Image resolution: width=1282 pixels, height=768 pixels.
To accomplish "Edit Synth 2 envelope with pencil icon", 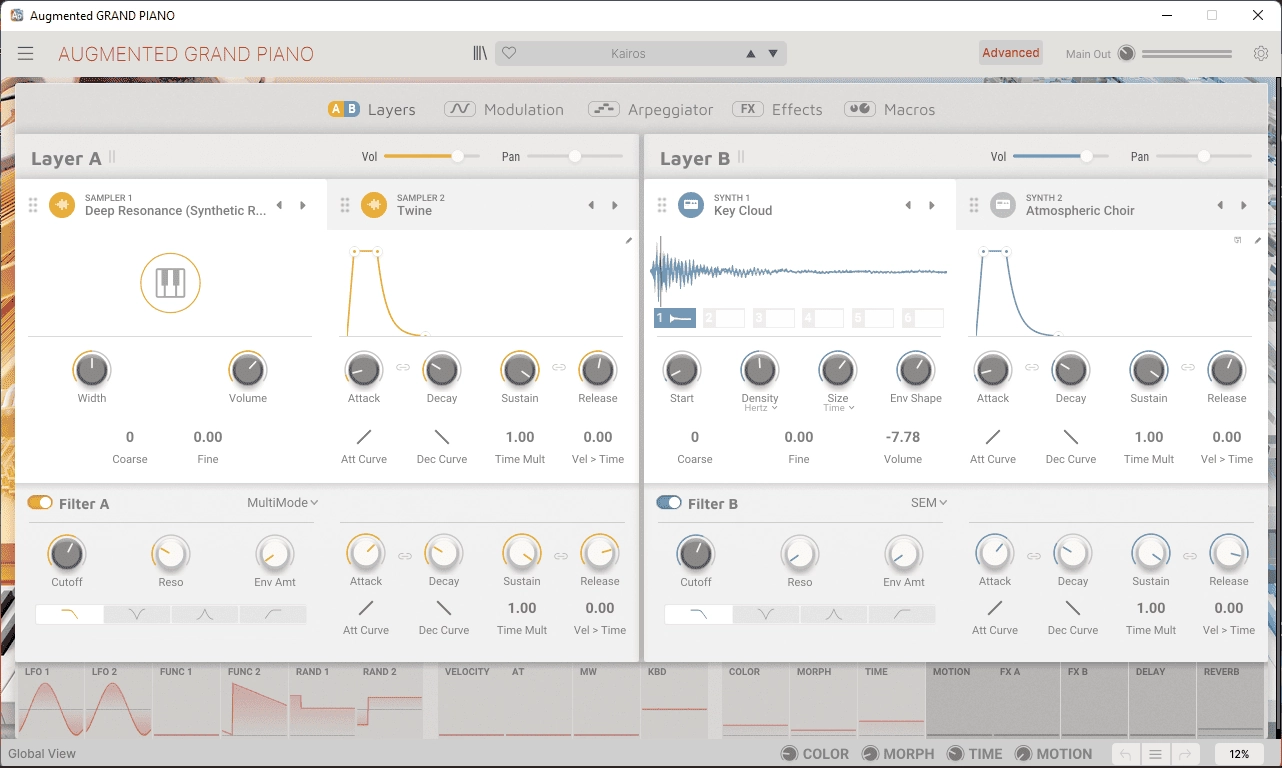I will coord(1258,240).
